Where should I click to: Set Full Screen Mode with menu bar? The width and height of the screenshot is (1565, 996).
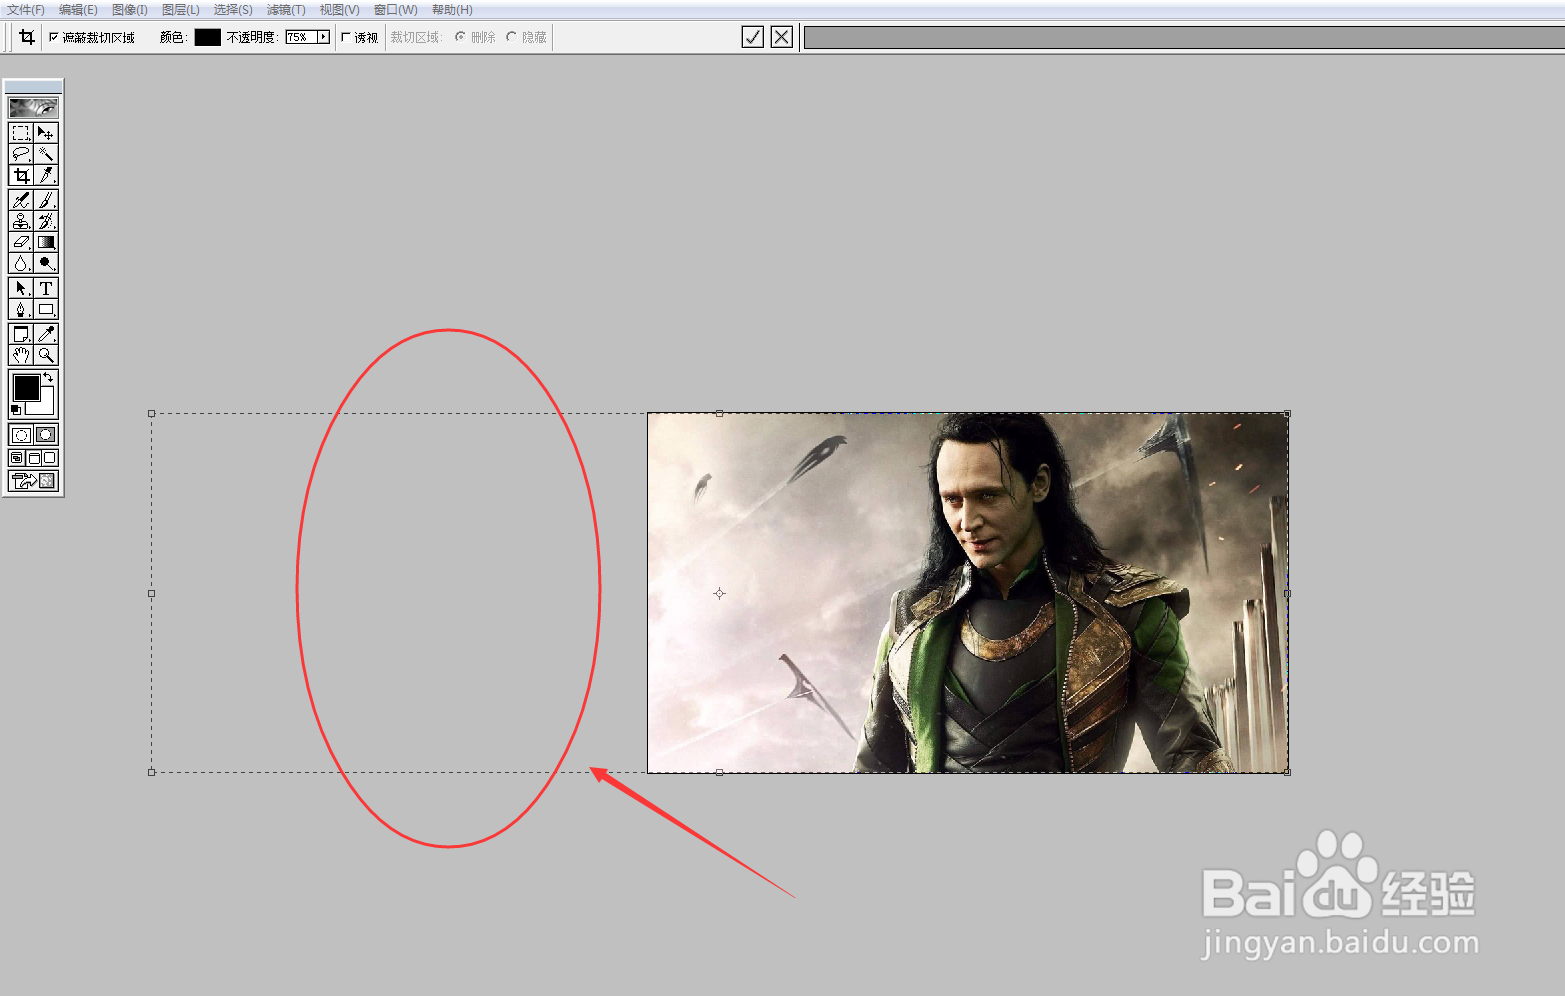[x=34, y=458]
